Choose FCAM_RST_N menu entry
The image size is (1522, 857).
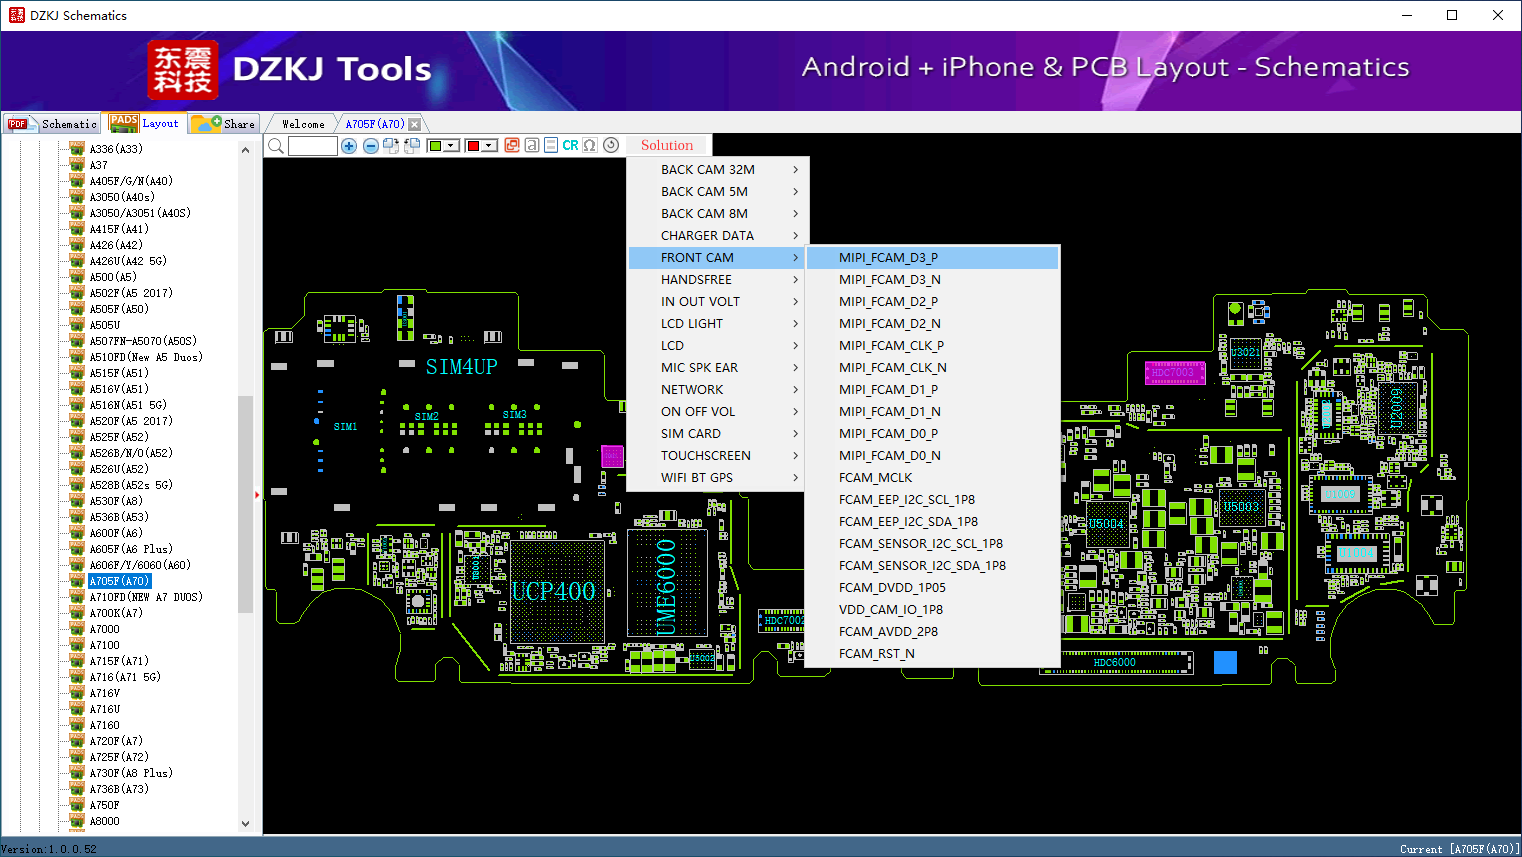click(932, 654)
